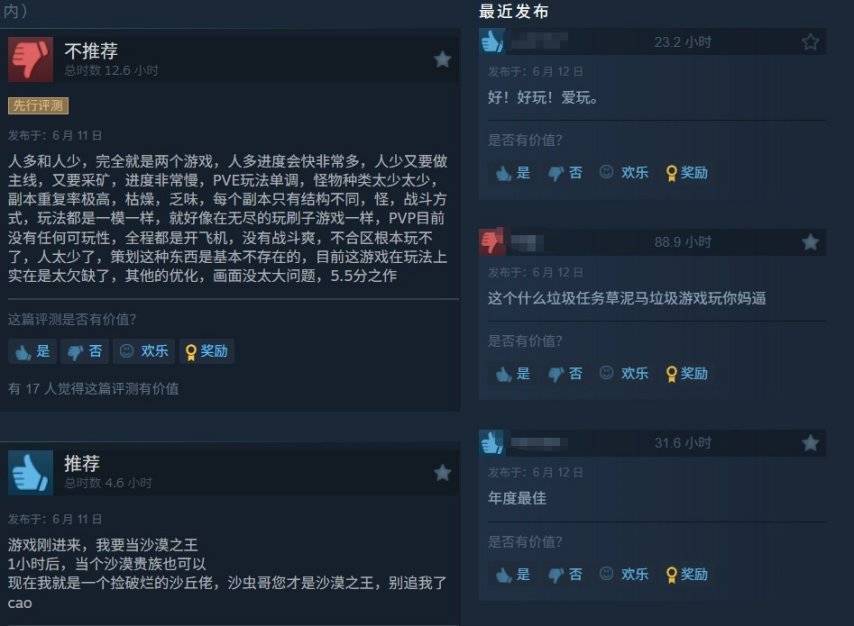Click thumbs-down avatar of the 88.9 小时 review
Viewport: 854px width, 626px height.
(x=492, y=242)
